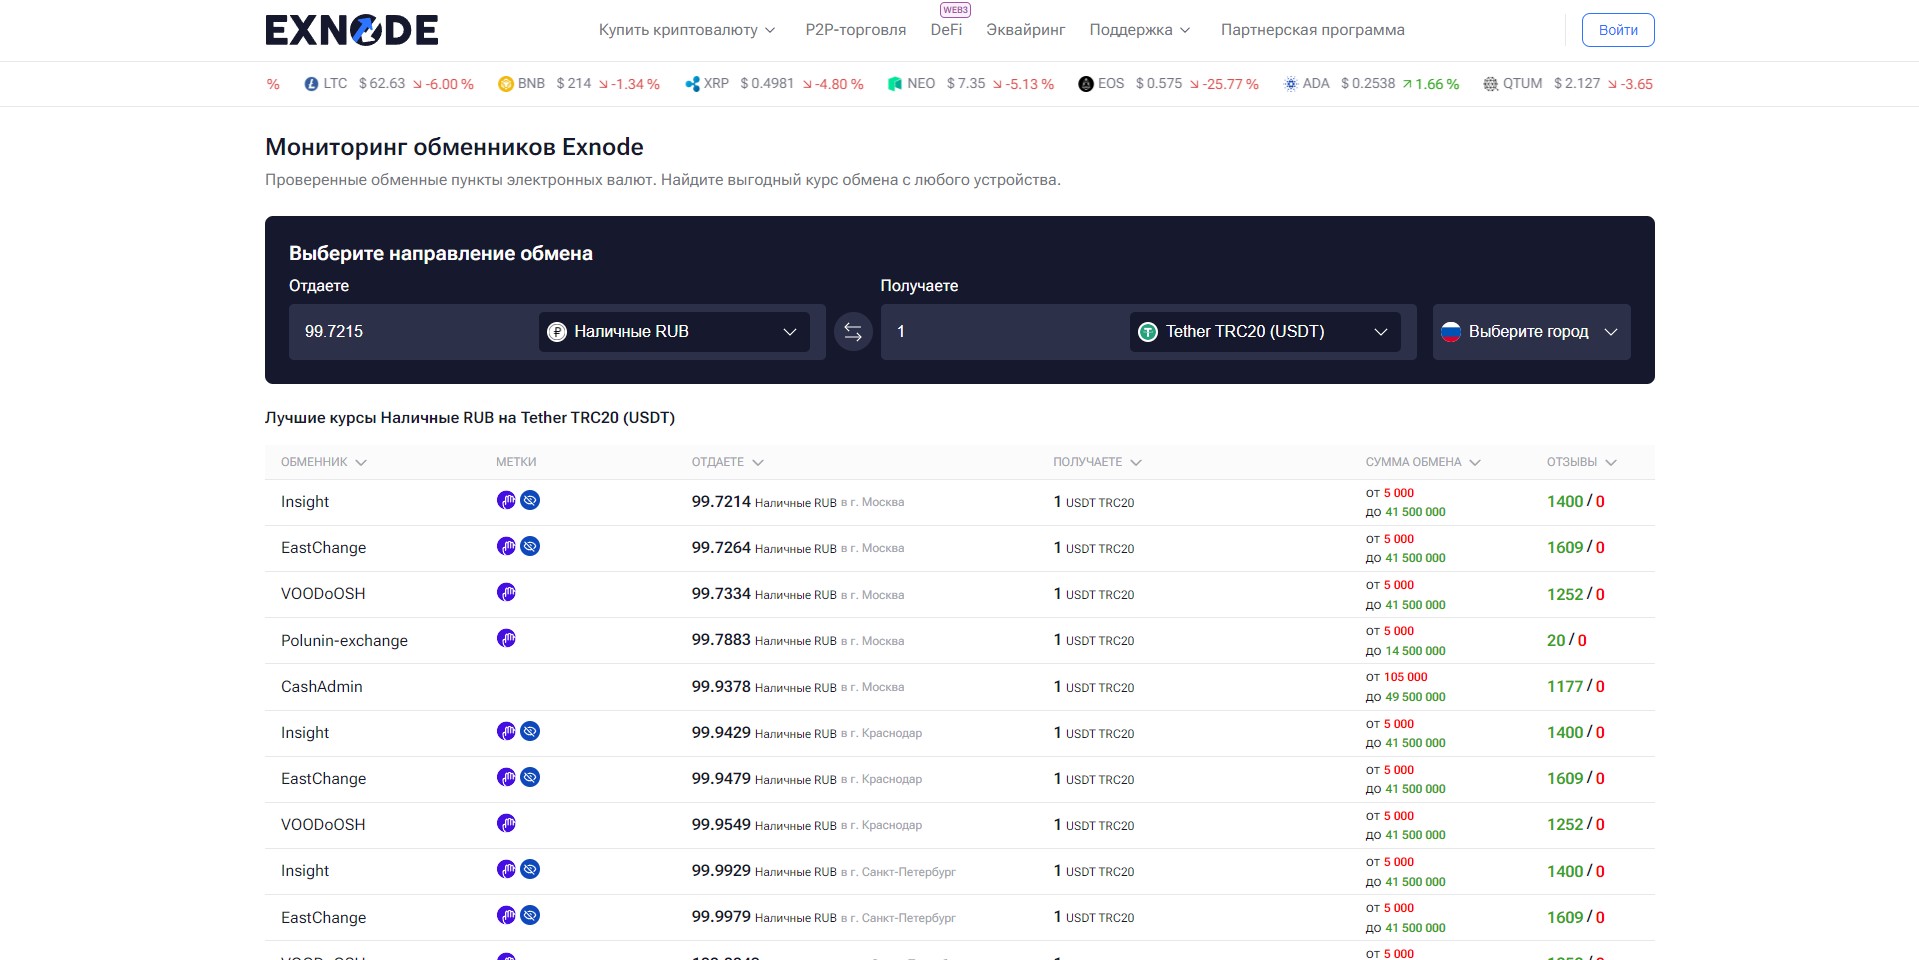1919x960 pixels.
Task: Click the Tether icon in Получаете selector
Action: coord(1148,332)
